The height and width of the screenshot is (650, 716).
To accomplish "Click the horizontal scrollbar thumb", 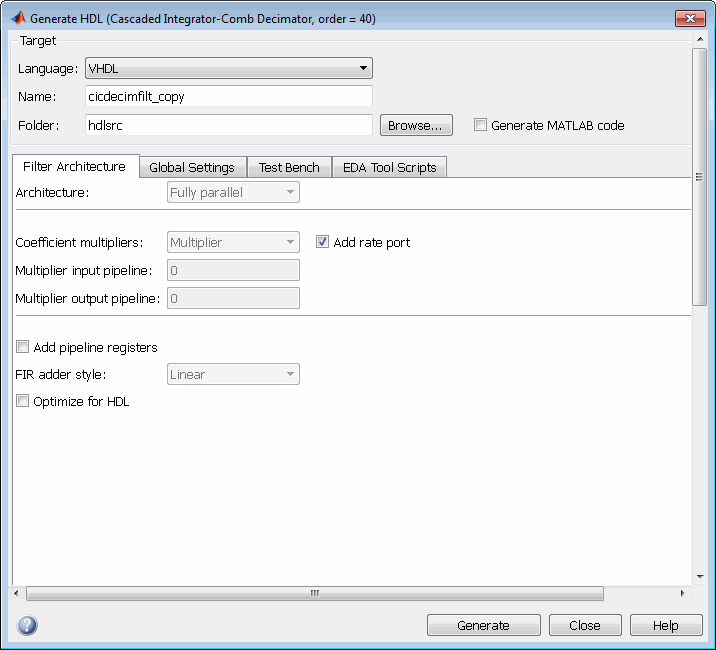I will click(315, 593).
